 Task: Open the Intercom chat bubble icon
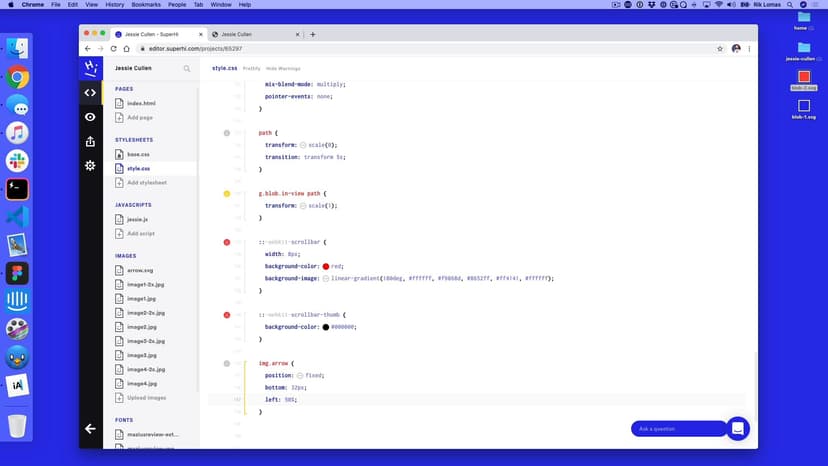coord(738,428)
